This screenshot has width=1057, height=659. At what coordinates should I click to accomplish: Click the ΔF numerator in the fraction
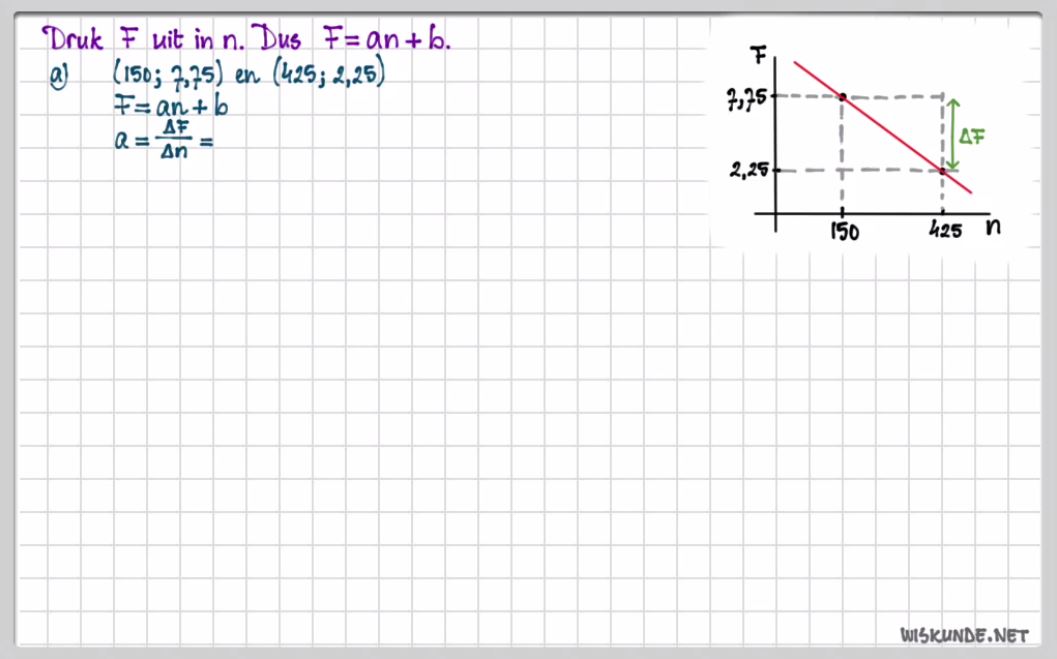(x=177, y=128)
